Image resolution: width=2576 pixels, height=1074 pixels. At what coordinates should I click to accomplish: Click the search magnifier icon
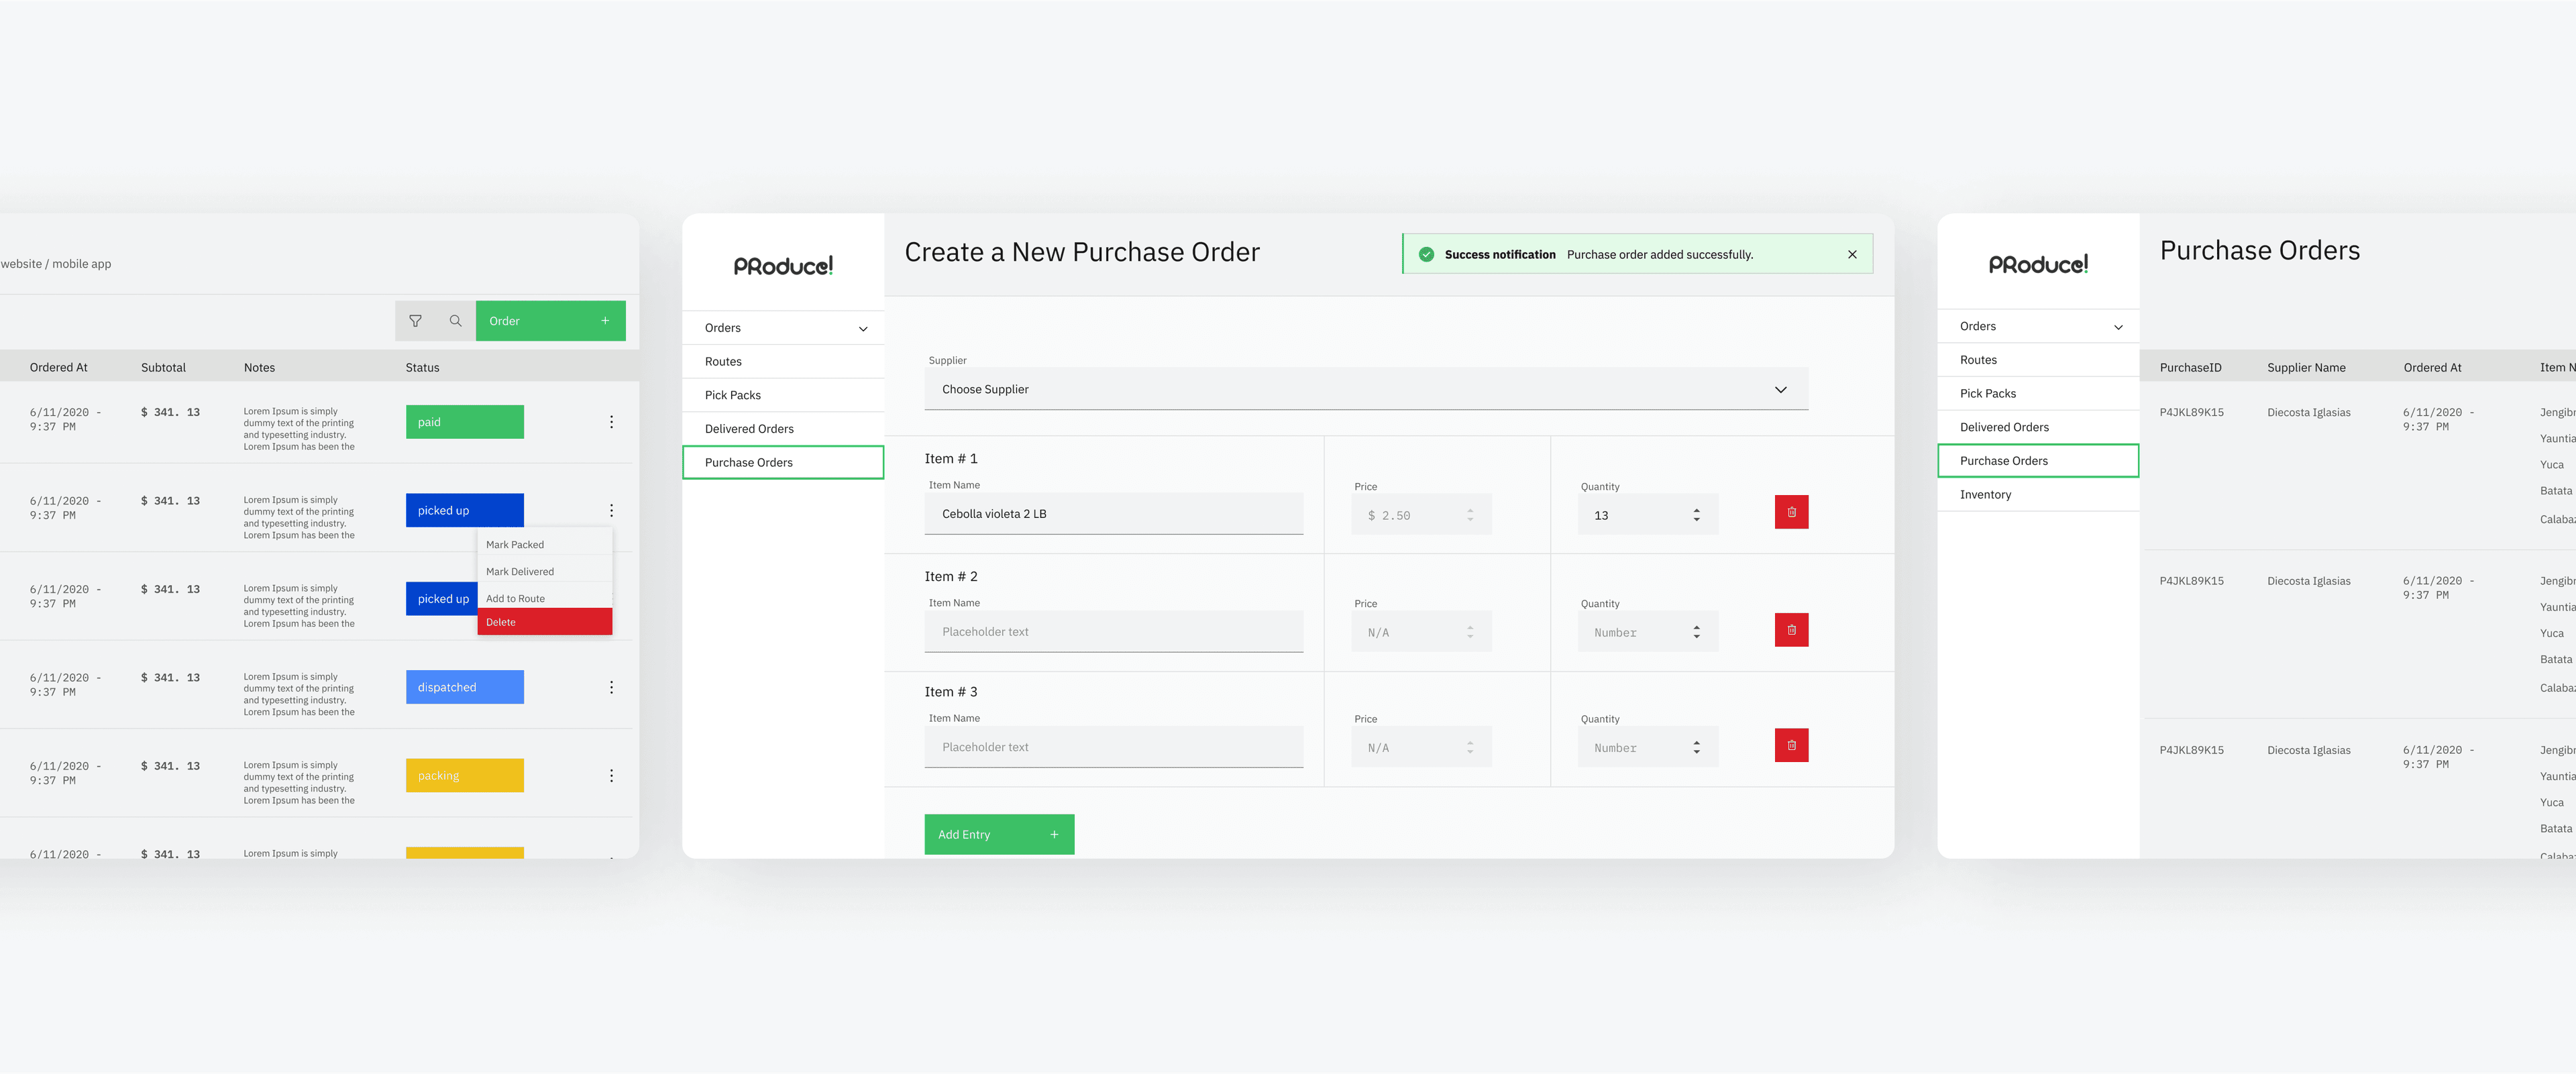[x=456, y=321]
